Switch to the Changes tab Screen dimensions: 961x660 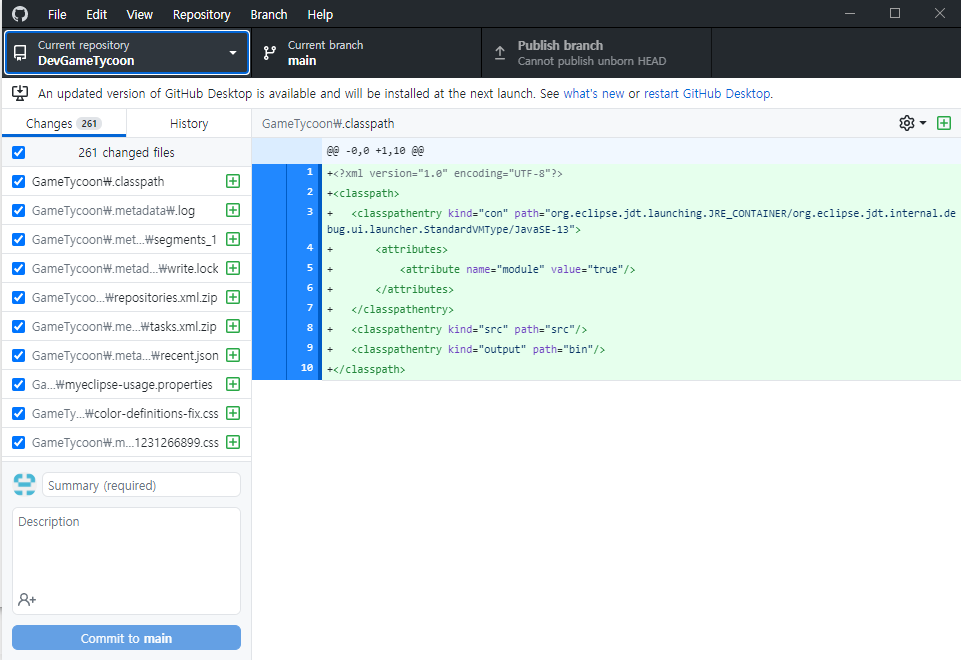point(64,123)
